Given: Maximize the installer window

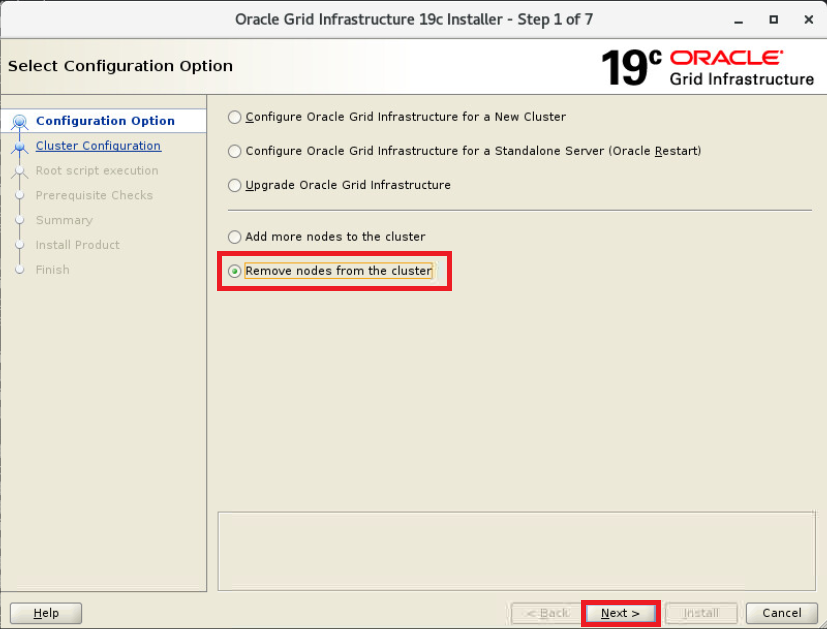Looking at the screenshot, I should pos(773,20).
